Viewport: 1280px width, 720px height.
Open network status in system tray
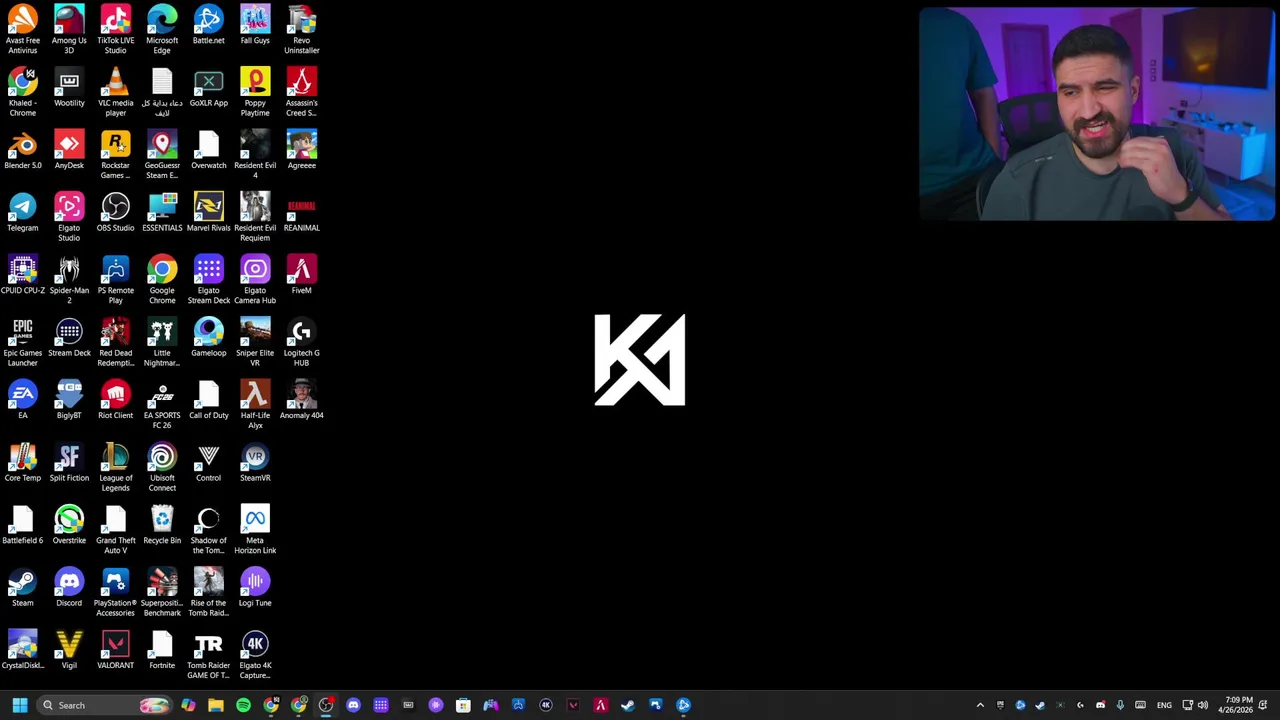pos(1187,705)
